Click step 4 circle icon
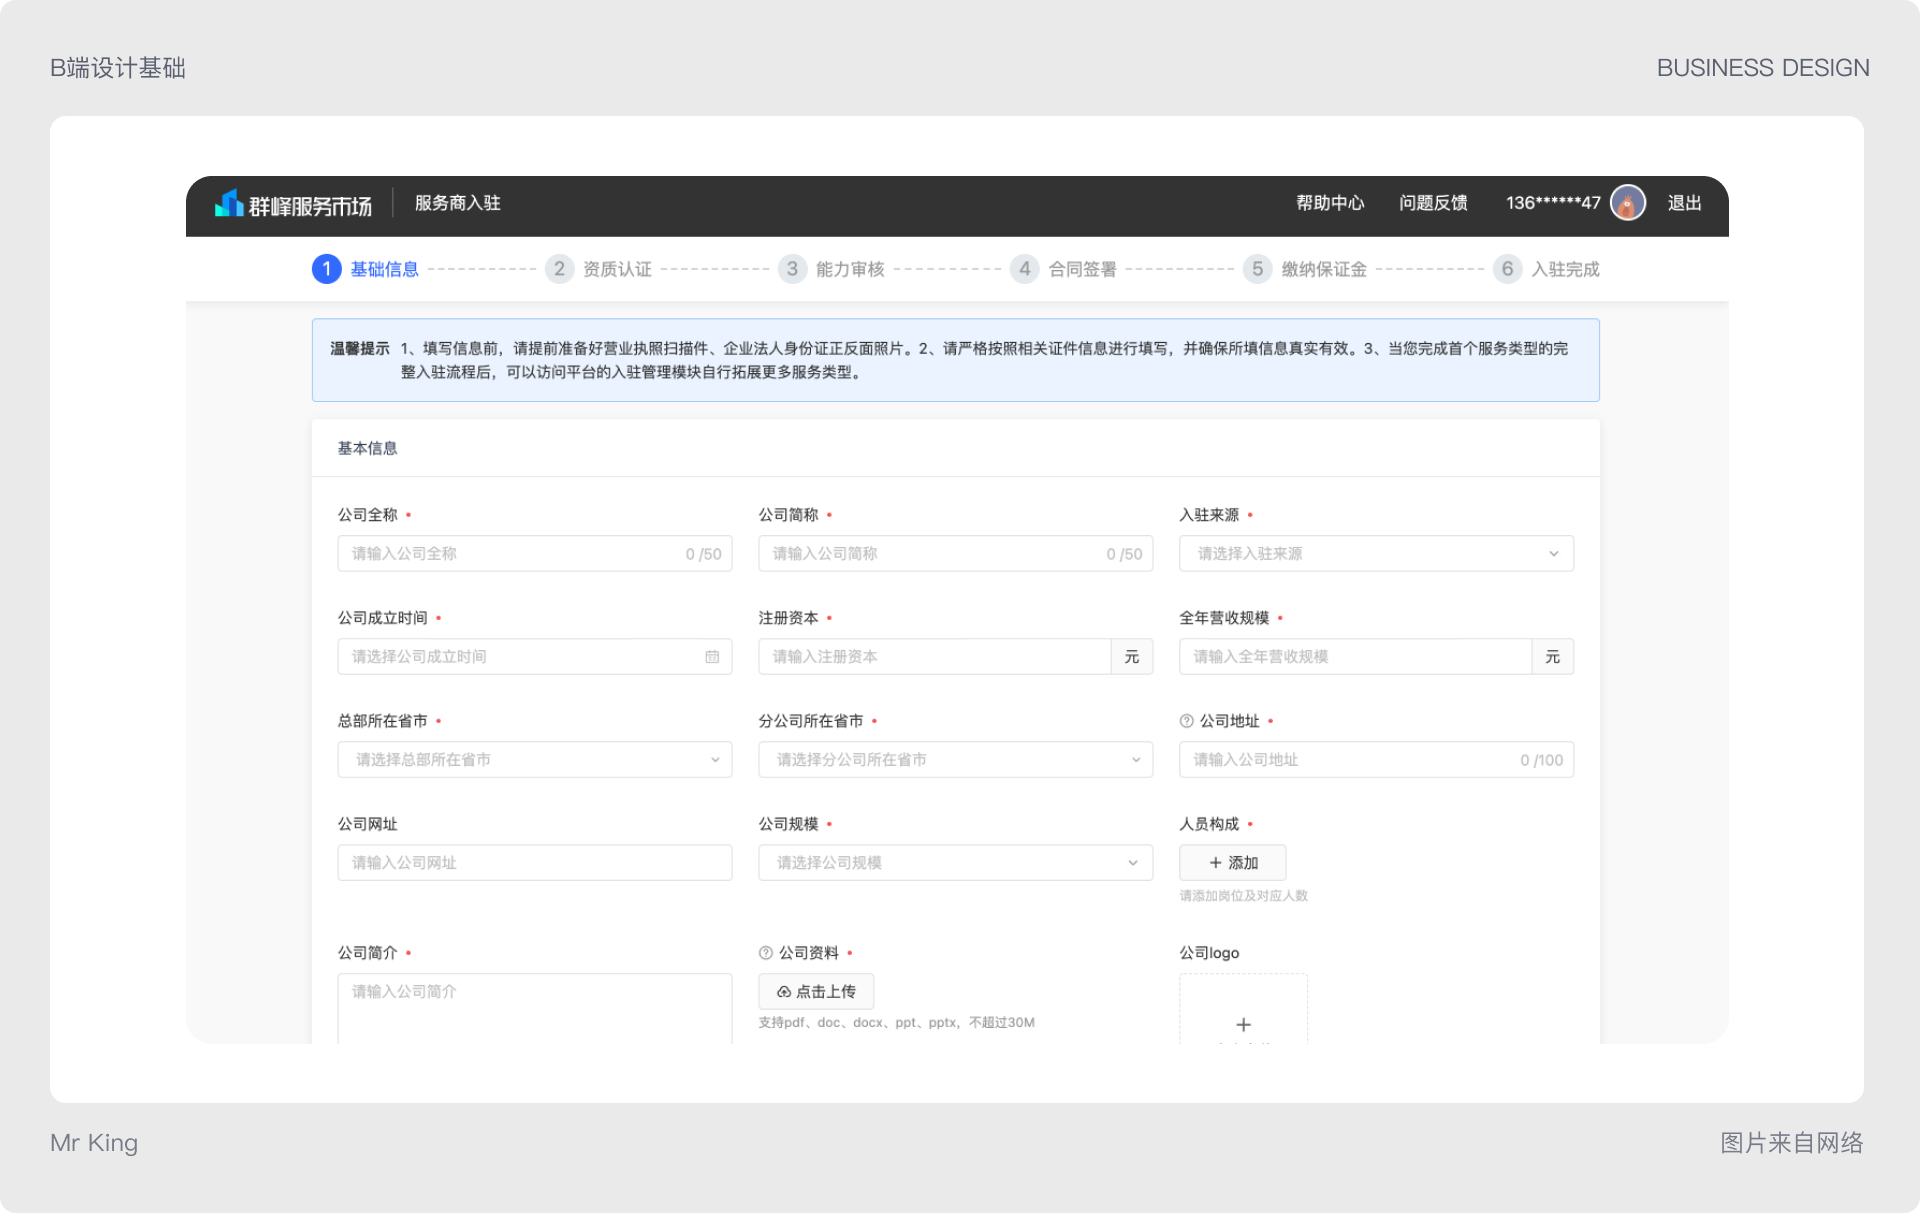This screenshot has width=1920, height=1213. (x=1024, y=269)
